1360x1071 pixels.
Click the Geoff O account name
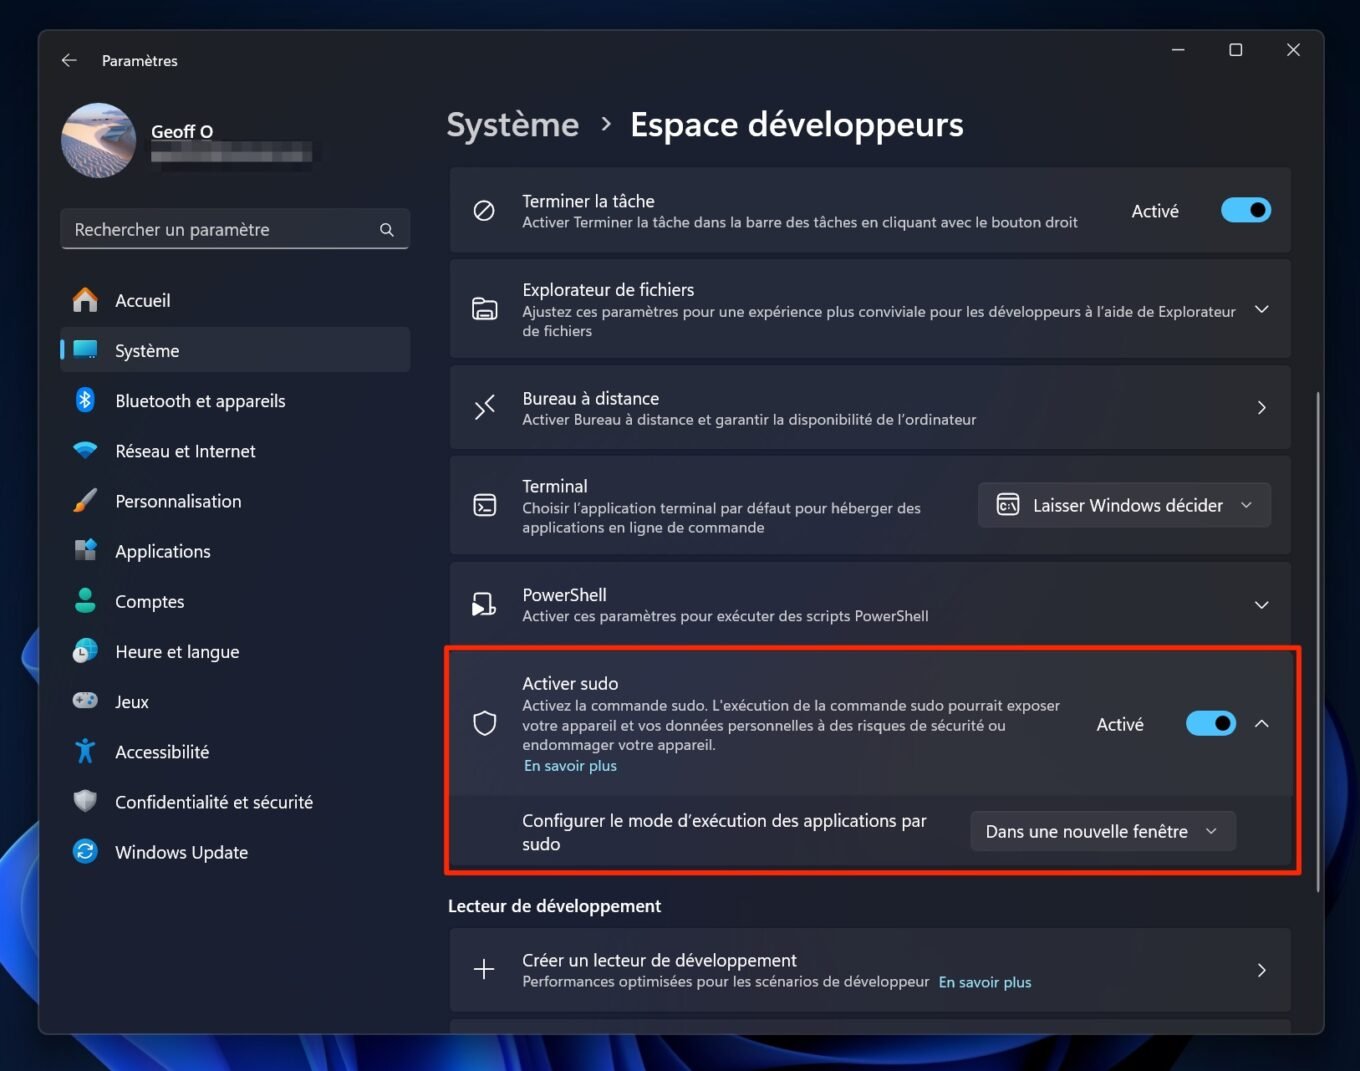pos(182,131)
